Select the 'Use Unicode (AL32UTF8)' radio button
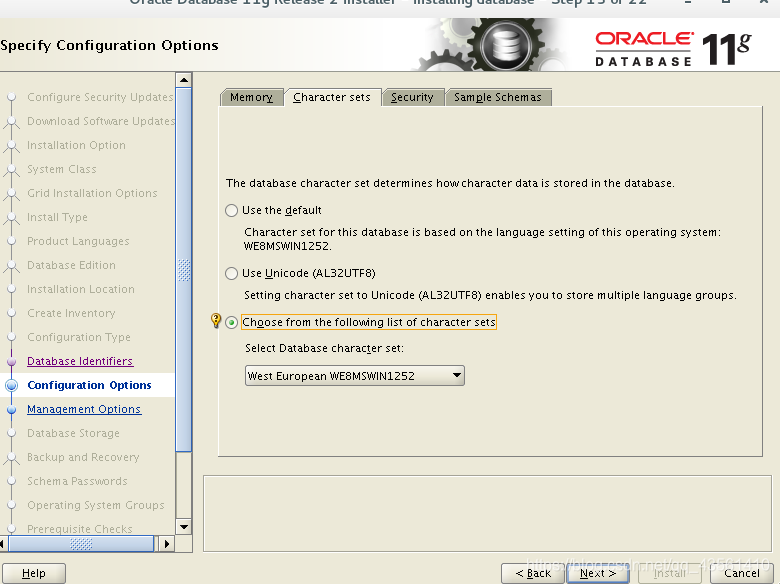 pos(231,273)
